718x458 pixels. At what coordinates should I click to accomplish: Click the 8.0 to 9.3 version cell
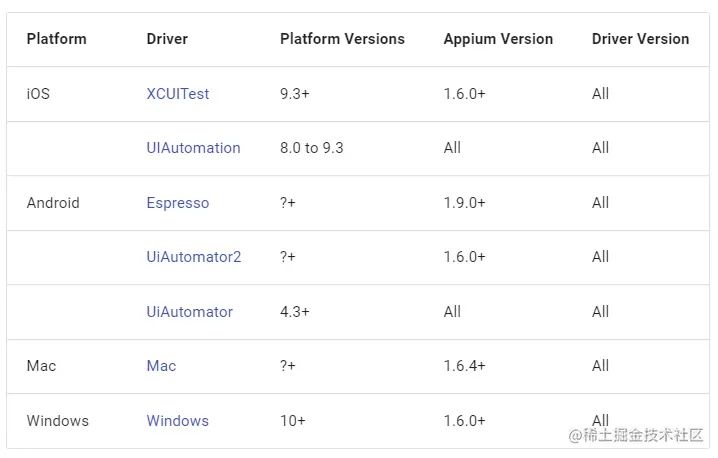(311, 148)
